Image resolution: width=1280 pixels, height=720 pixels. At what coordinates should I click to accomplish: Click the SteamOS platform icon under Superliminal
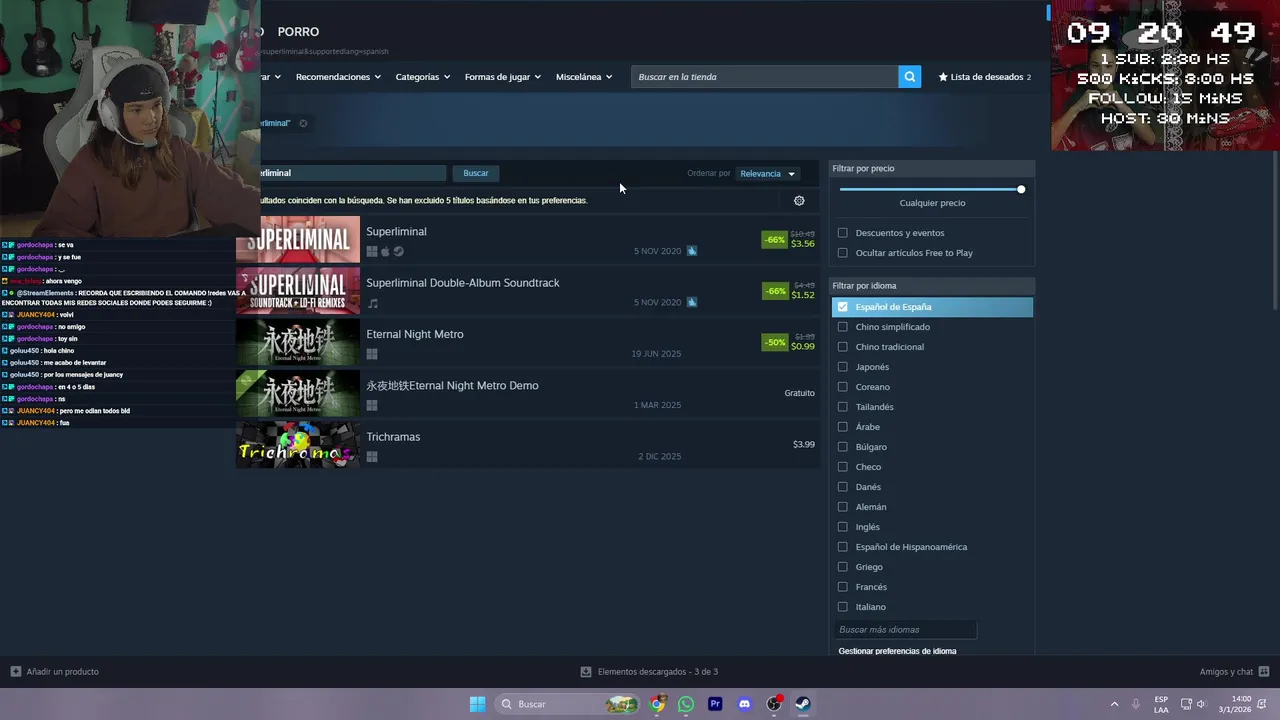tap(398, 252)
